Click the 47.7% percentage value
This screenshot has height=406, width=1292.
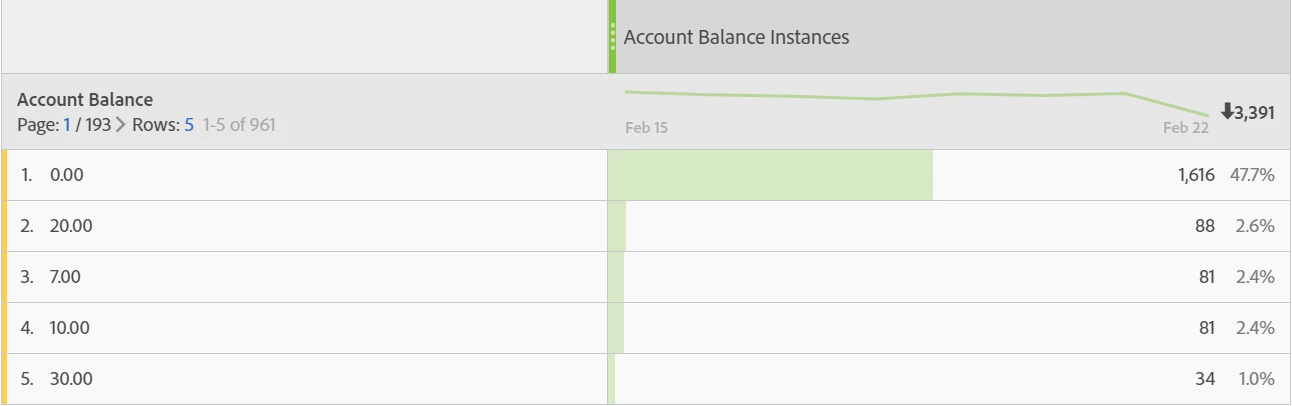coord(1253,175)
